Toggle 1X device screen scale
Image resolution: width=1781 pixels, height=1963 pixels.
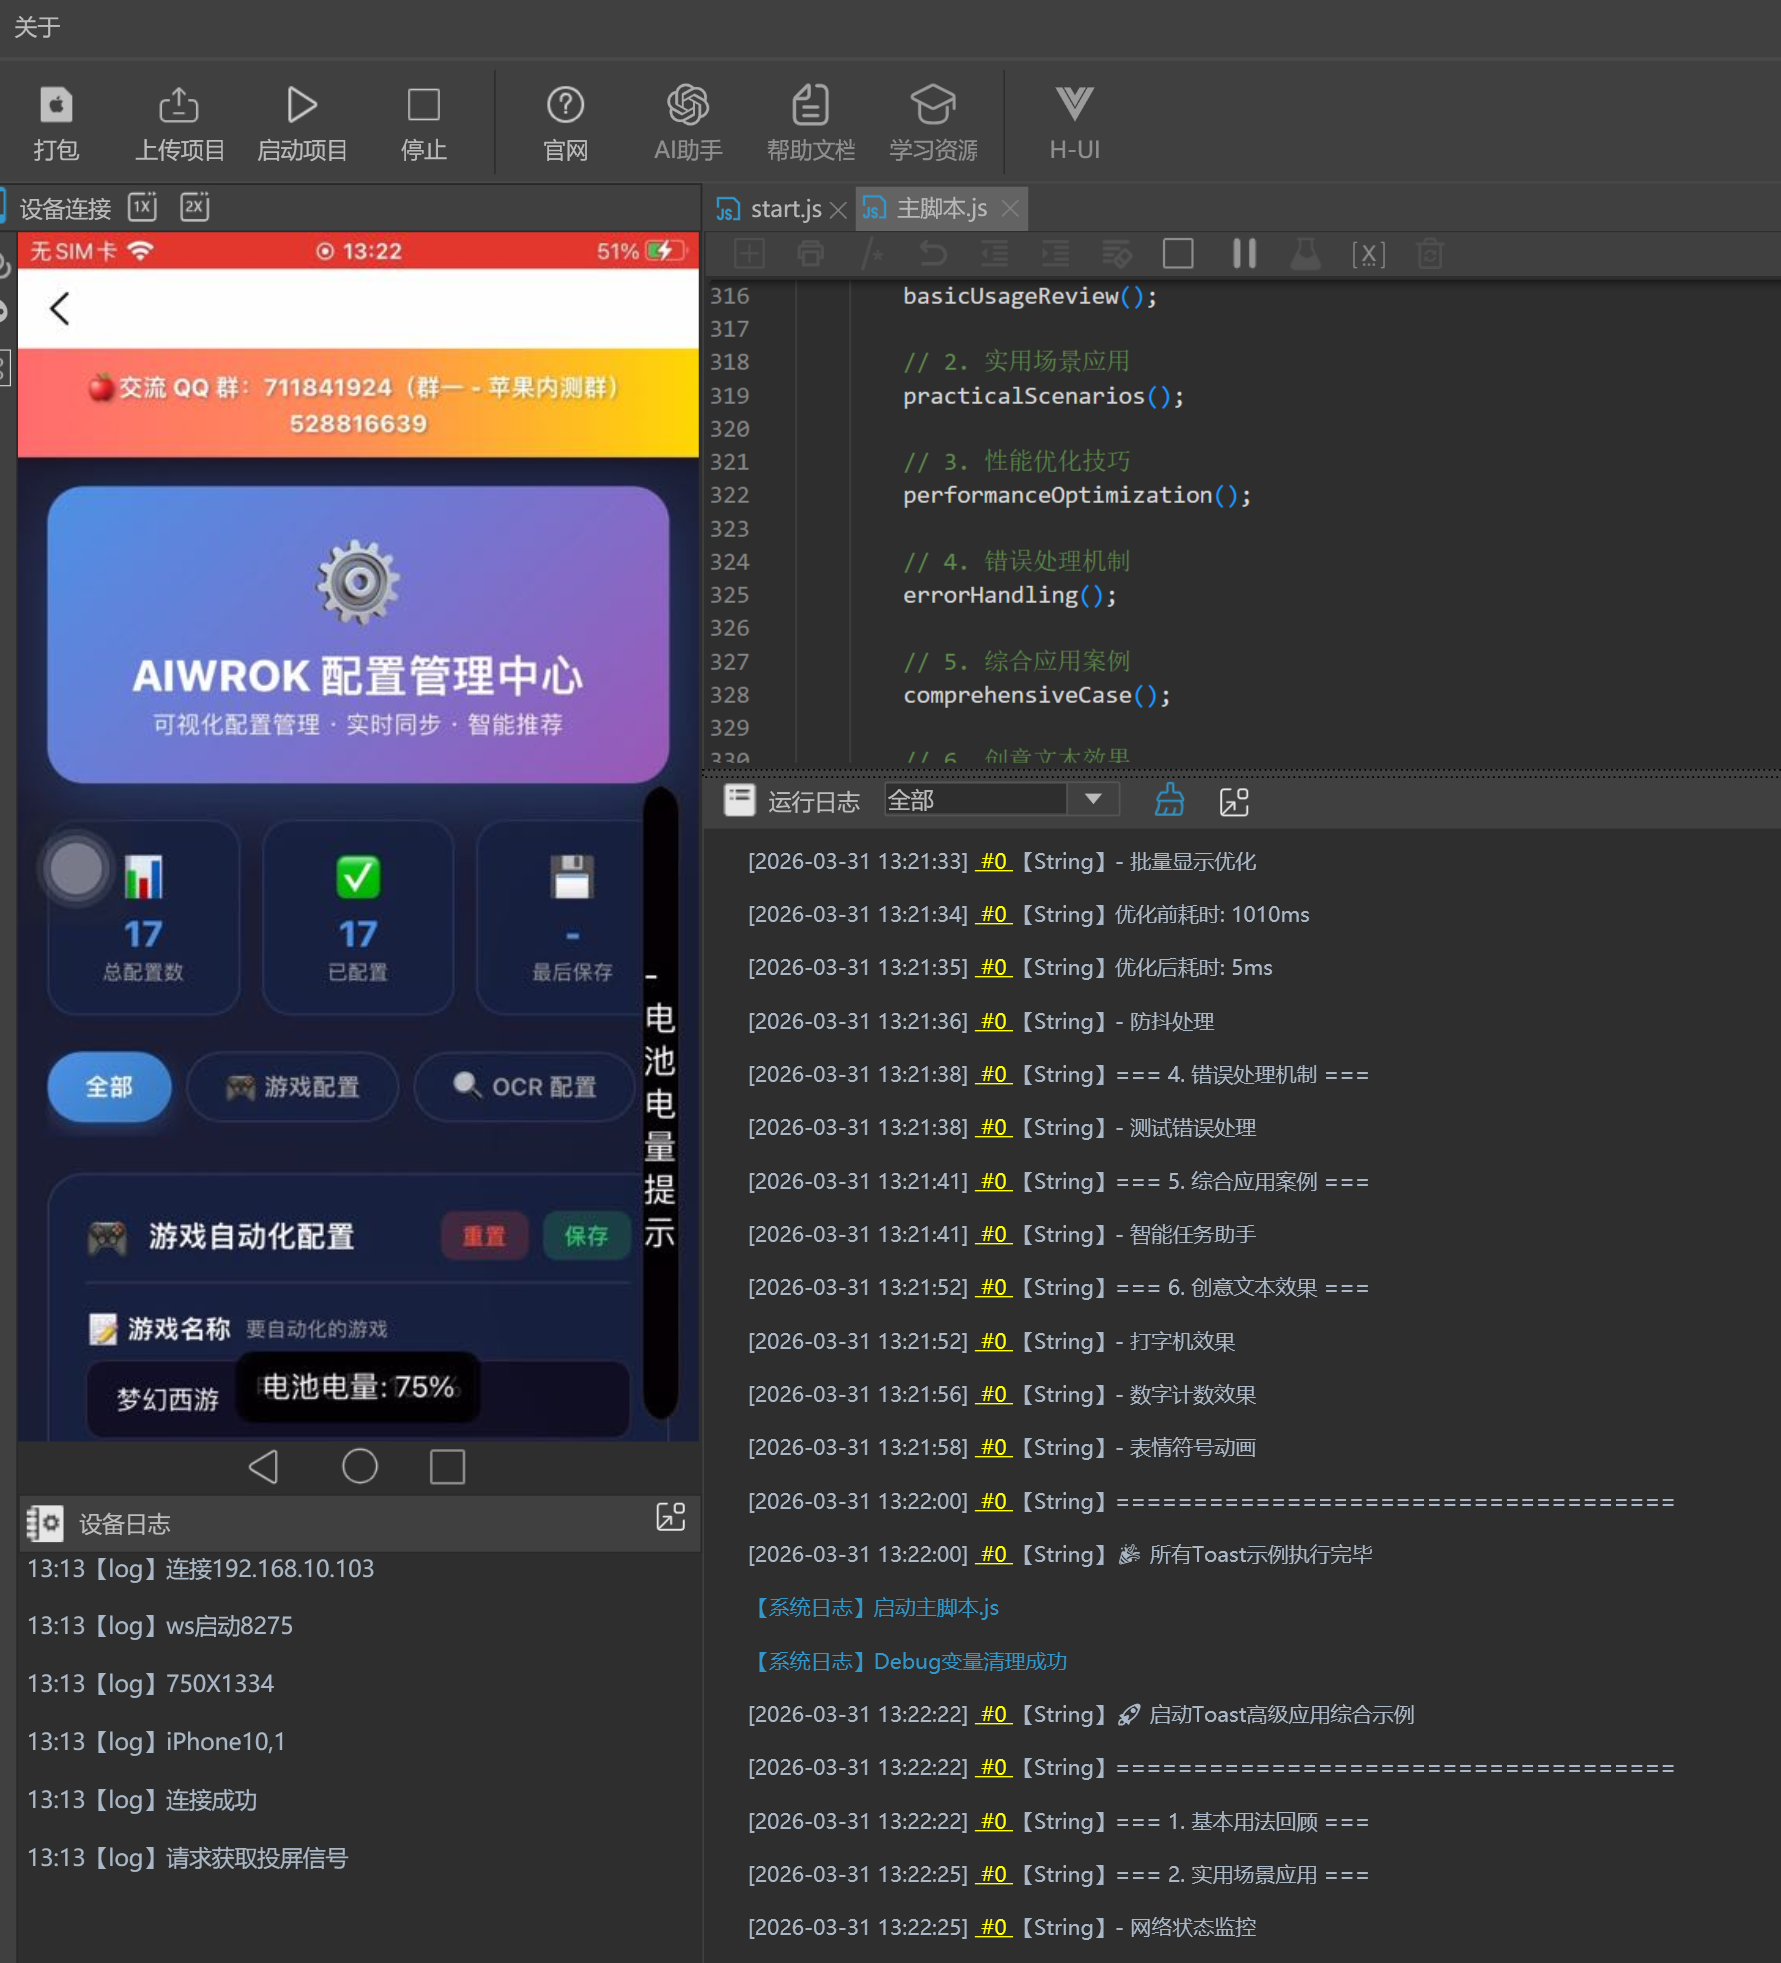coord(143,207)
